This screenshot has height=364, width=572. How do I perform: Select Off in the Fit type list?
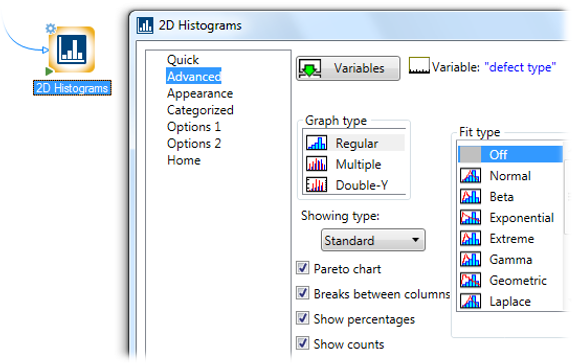point(510,155)
